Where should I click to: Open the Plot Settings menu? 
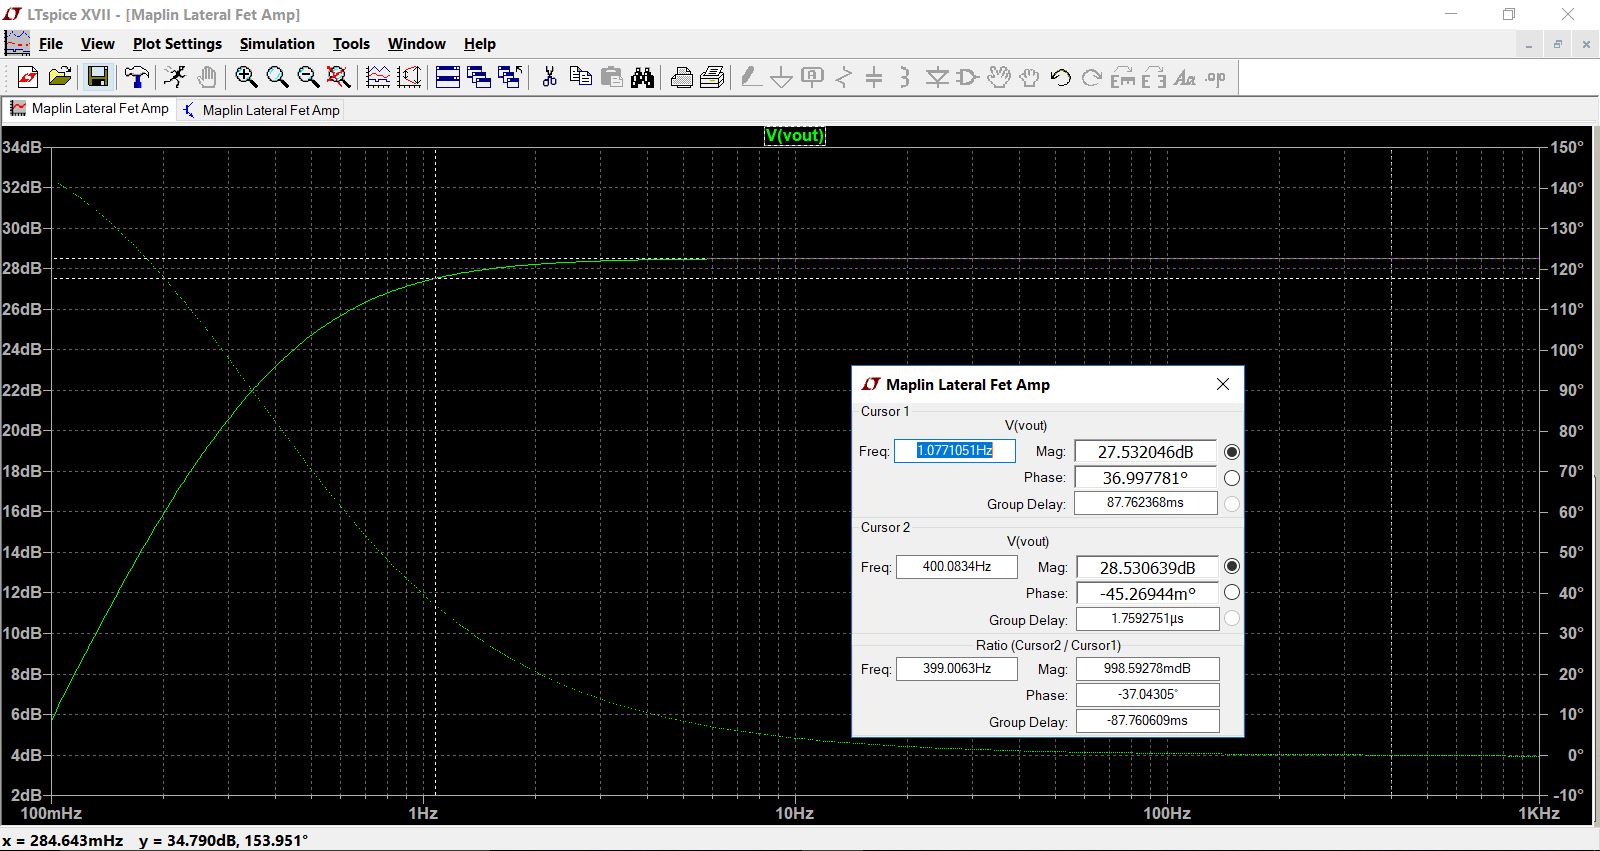[x=177, y=44]
